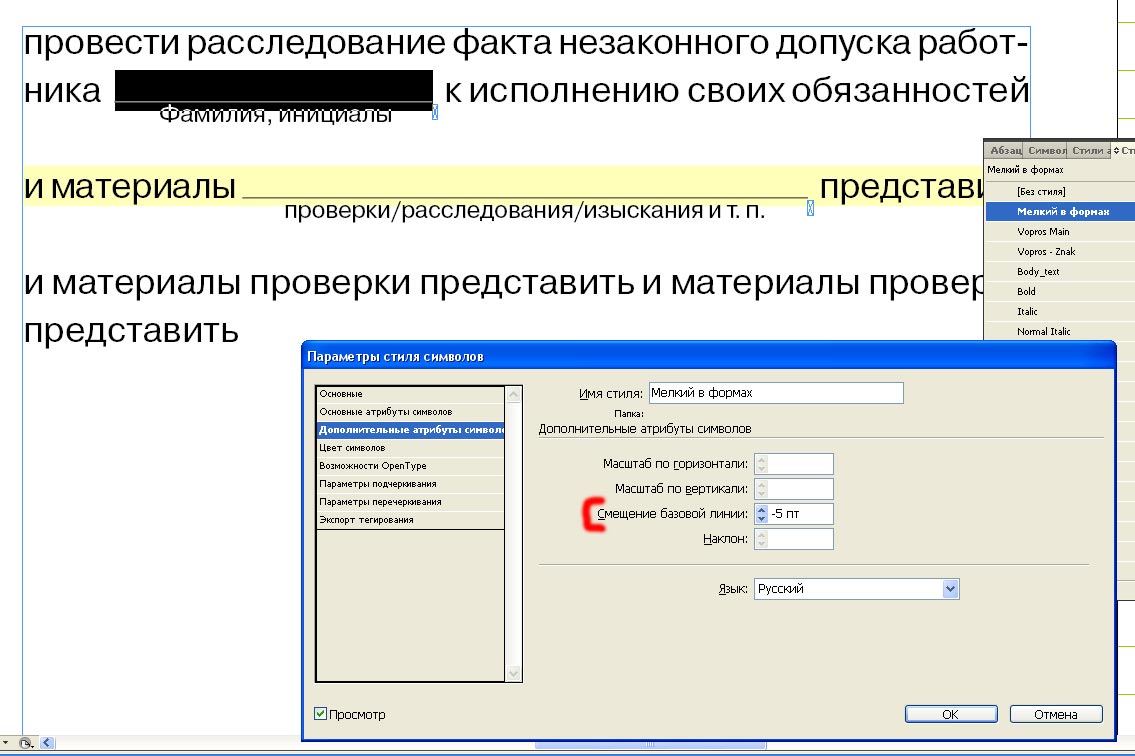This screenshot has width=1135, height=756.
Task: Click the Имя стиля name field
Action: pos(776,393)
